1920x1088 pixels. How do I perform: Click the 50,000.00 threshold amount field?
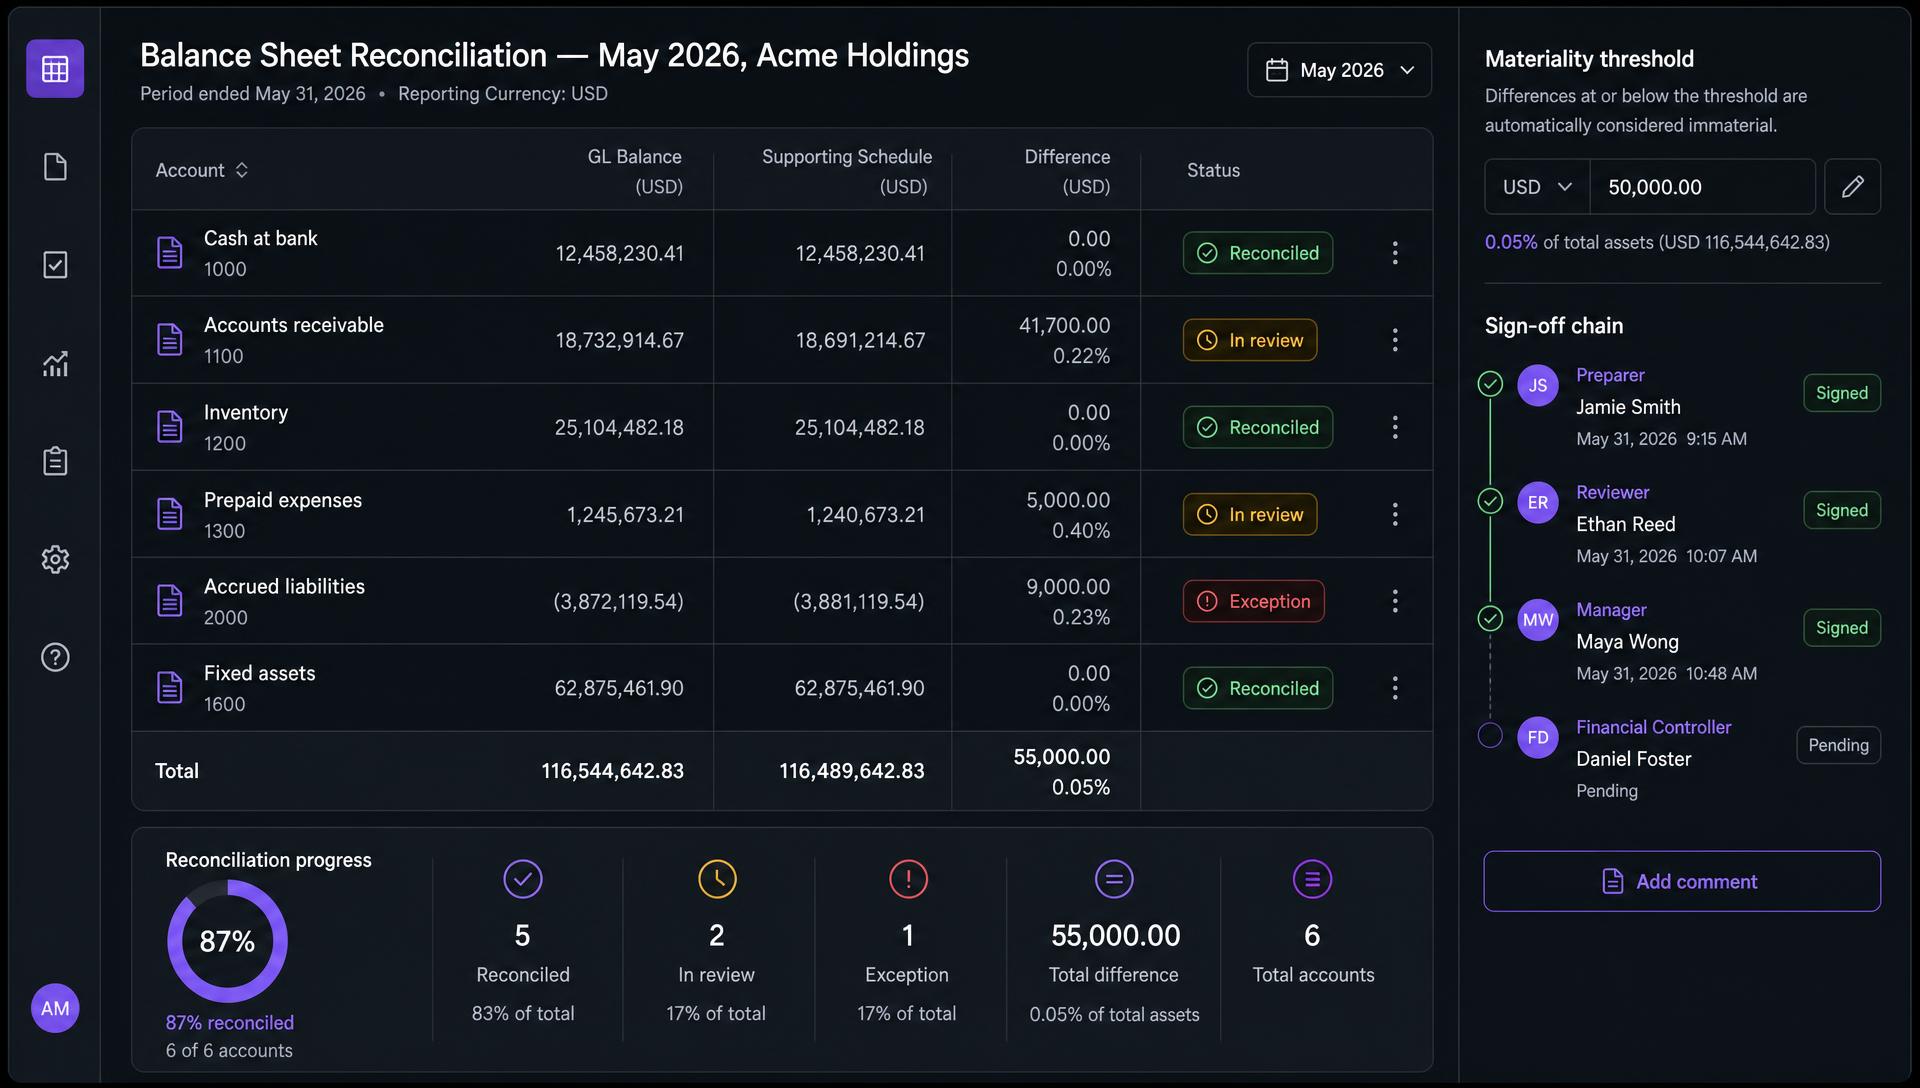(x=1702, y=187)
